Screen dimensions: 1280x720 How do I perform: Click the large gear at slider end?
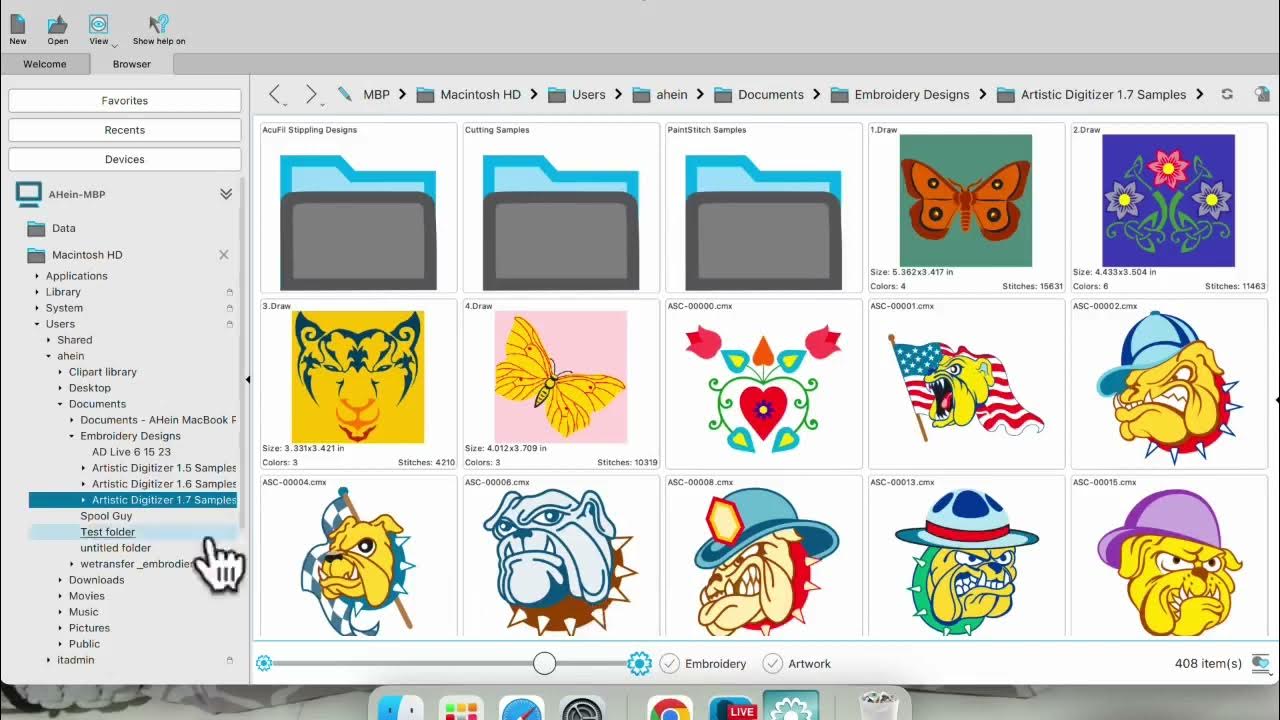(x=639, y=663)
